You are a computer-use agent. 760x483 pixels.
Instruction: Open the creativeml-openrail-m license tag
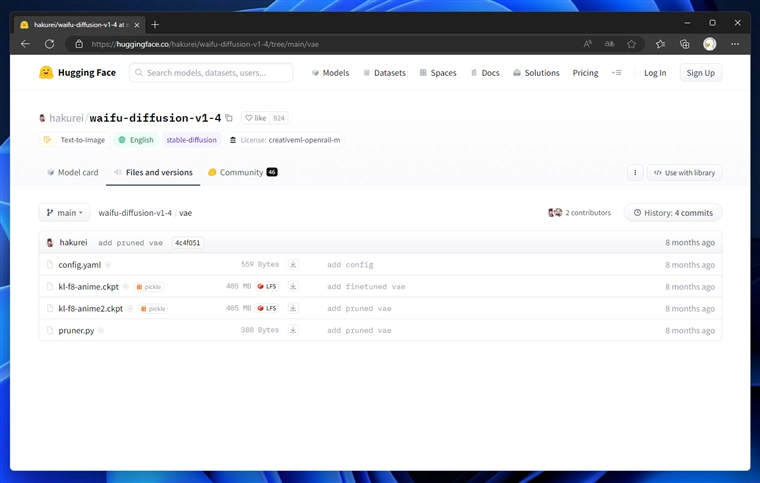point(285,140)
